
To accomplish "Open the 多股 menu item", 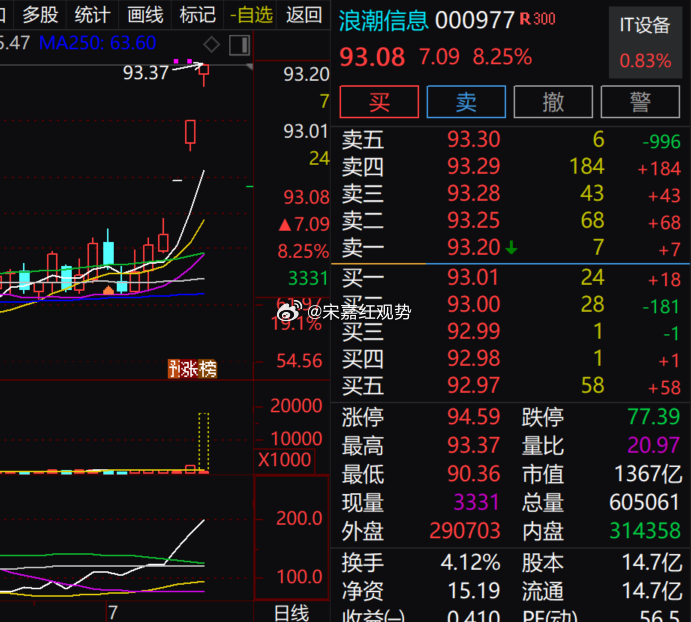I will [40, 15].
